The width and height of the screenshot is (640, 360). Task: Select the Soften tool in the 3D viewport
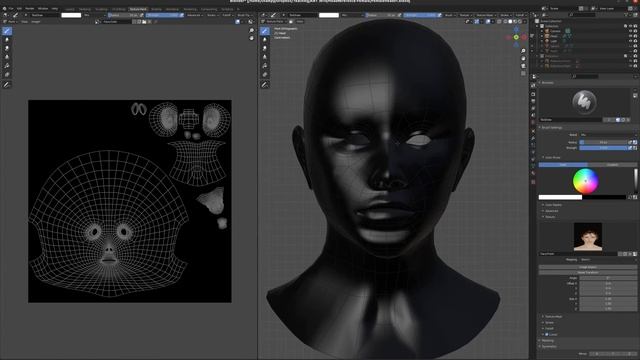265,40
